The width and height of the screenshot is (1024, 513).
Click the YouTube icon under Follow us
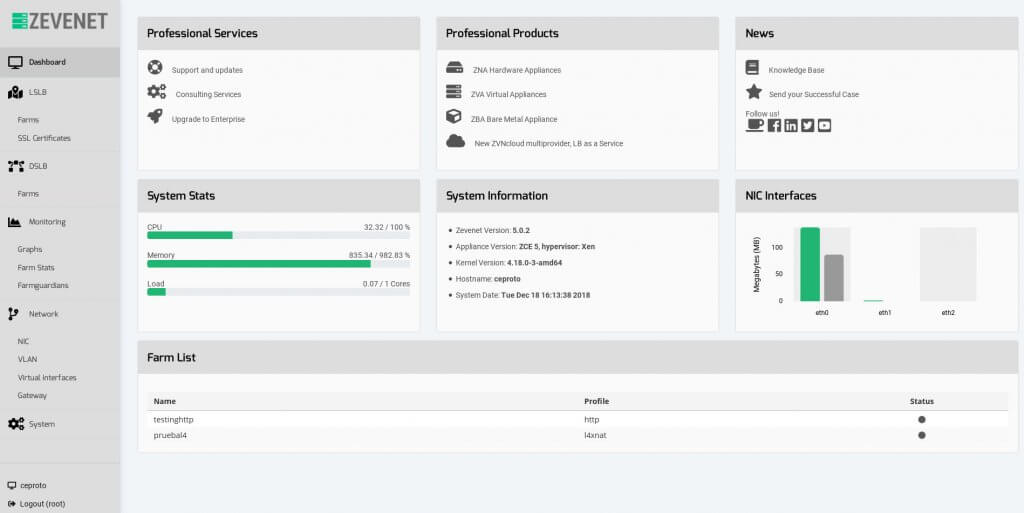click(824, 125)
